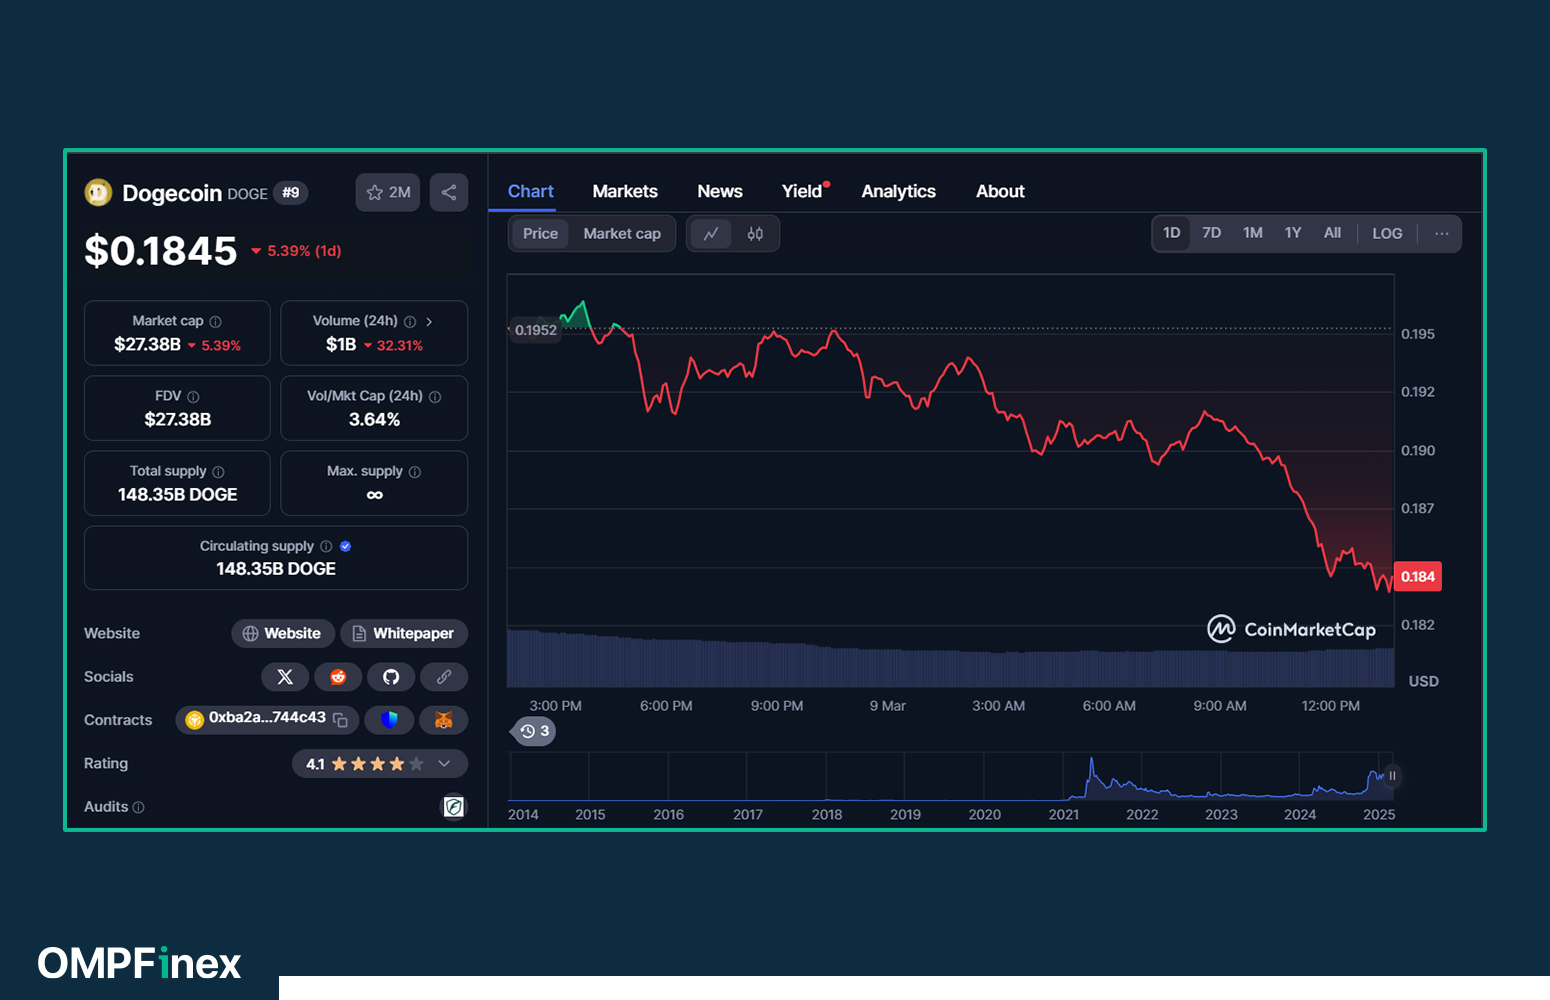Click the range slider handle near 2025
The width and height of the screenshot is (1550, 1000).
(x=1392, y=776)
